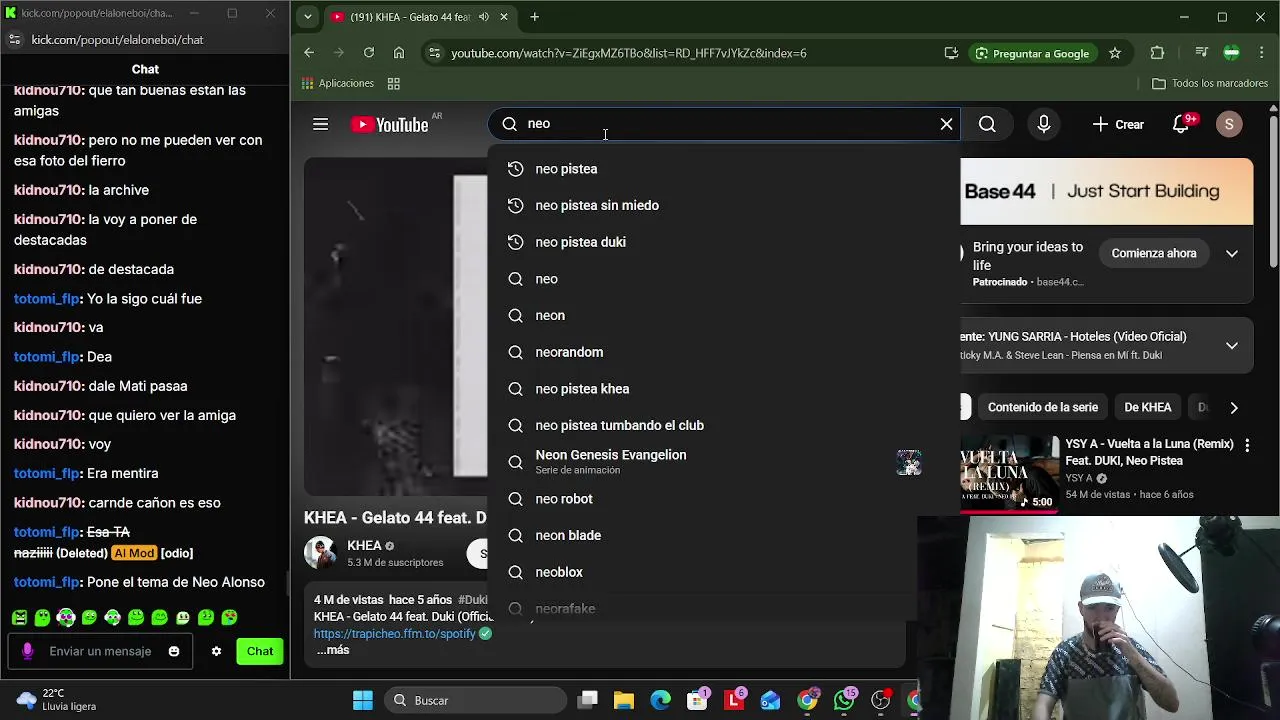
Task: Open the Todos los marcadores folder
Action: click(x=1210, y=83)
